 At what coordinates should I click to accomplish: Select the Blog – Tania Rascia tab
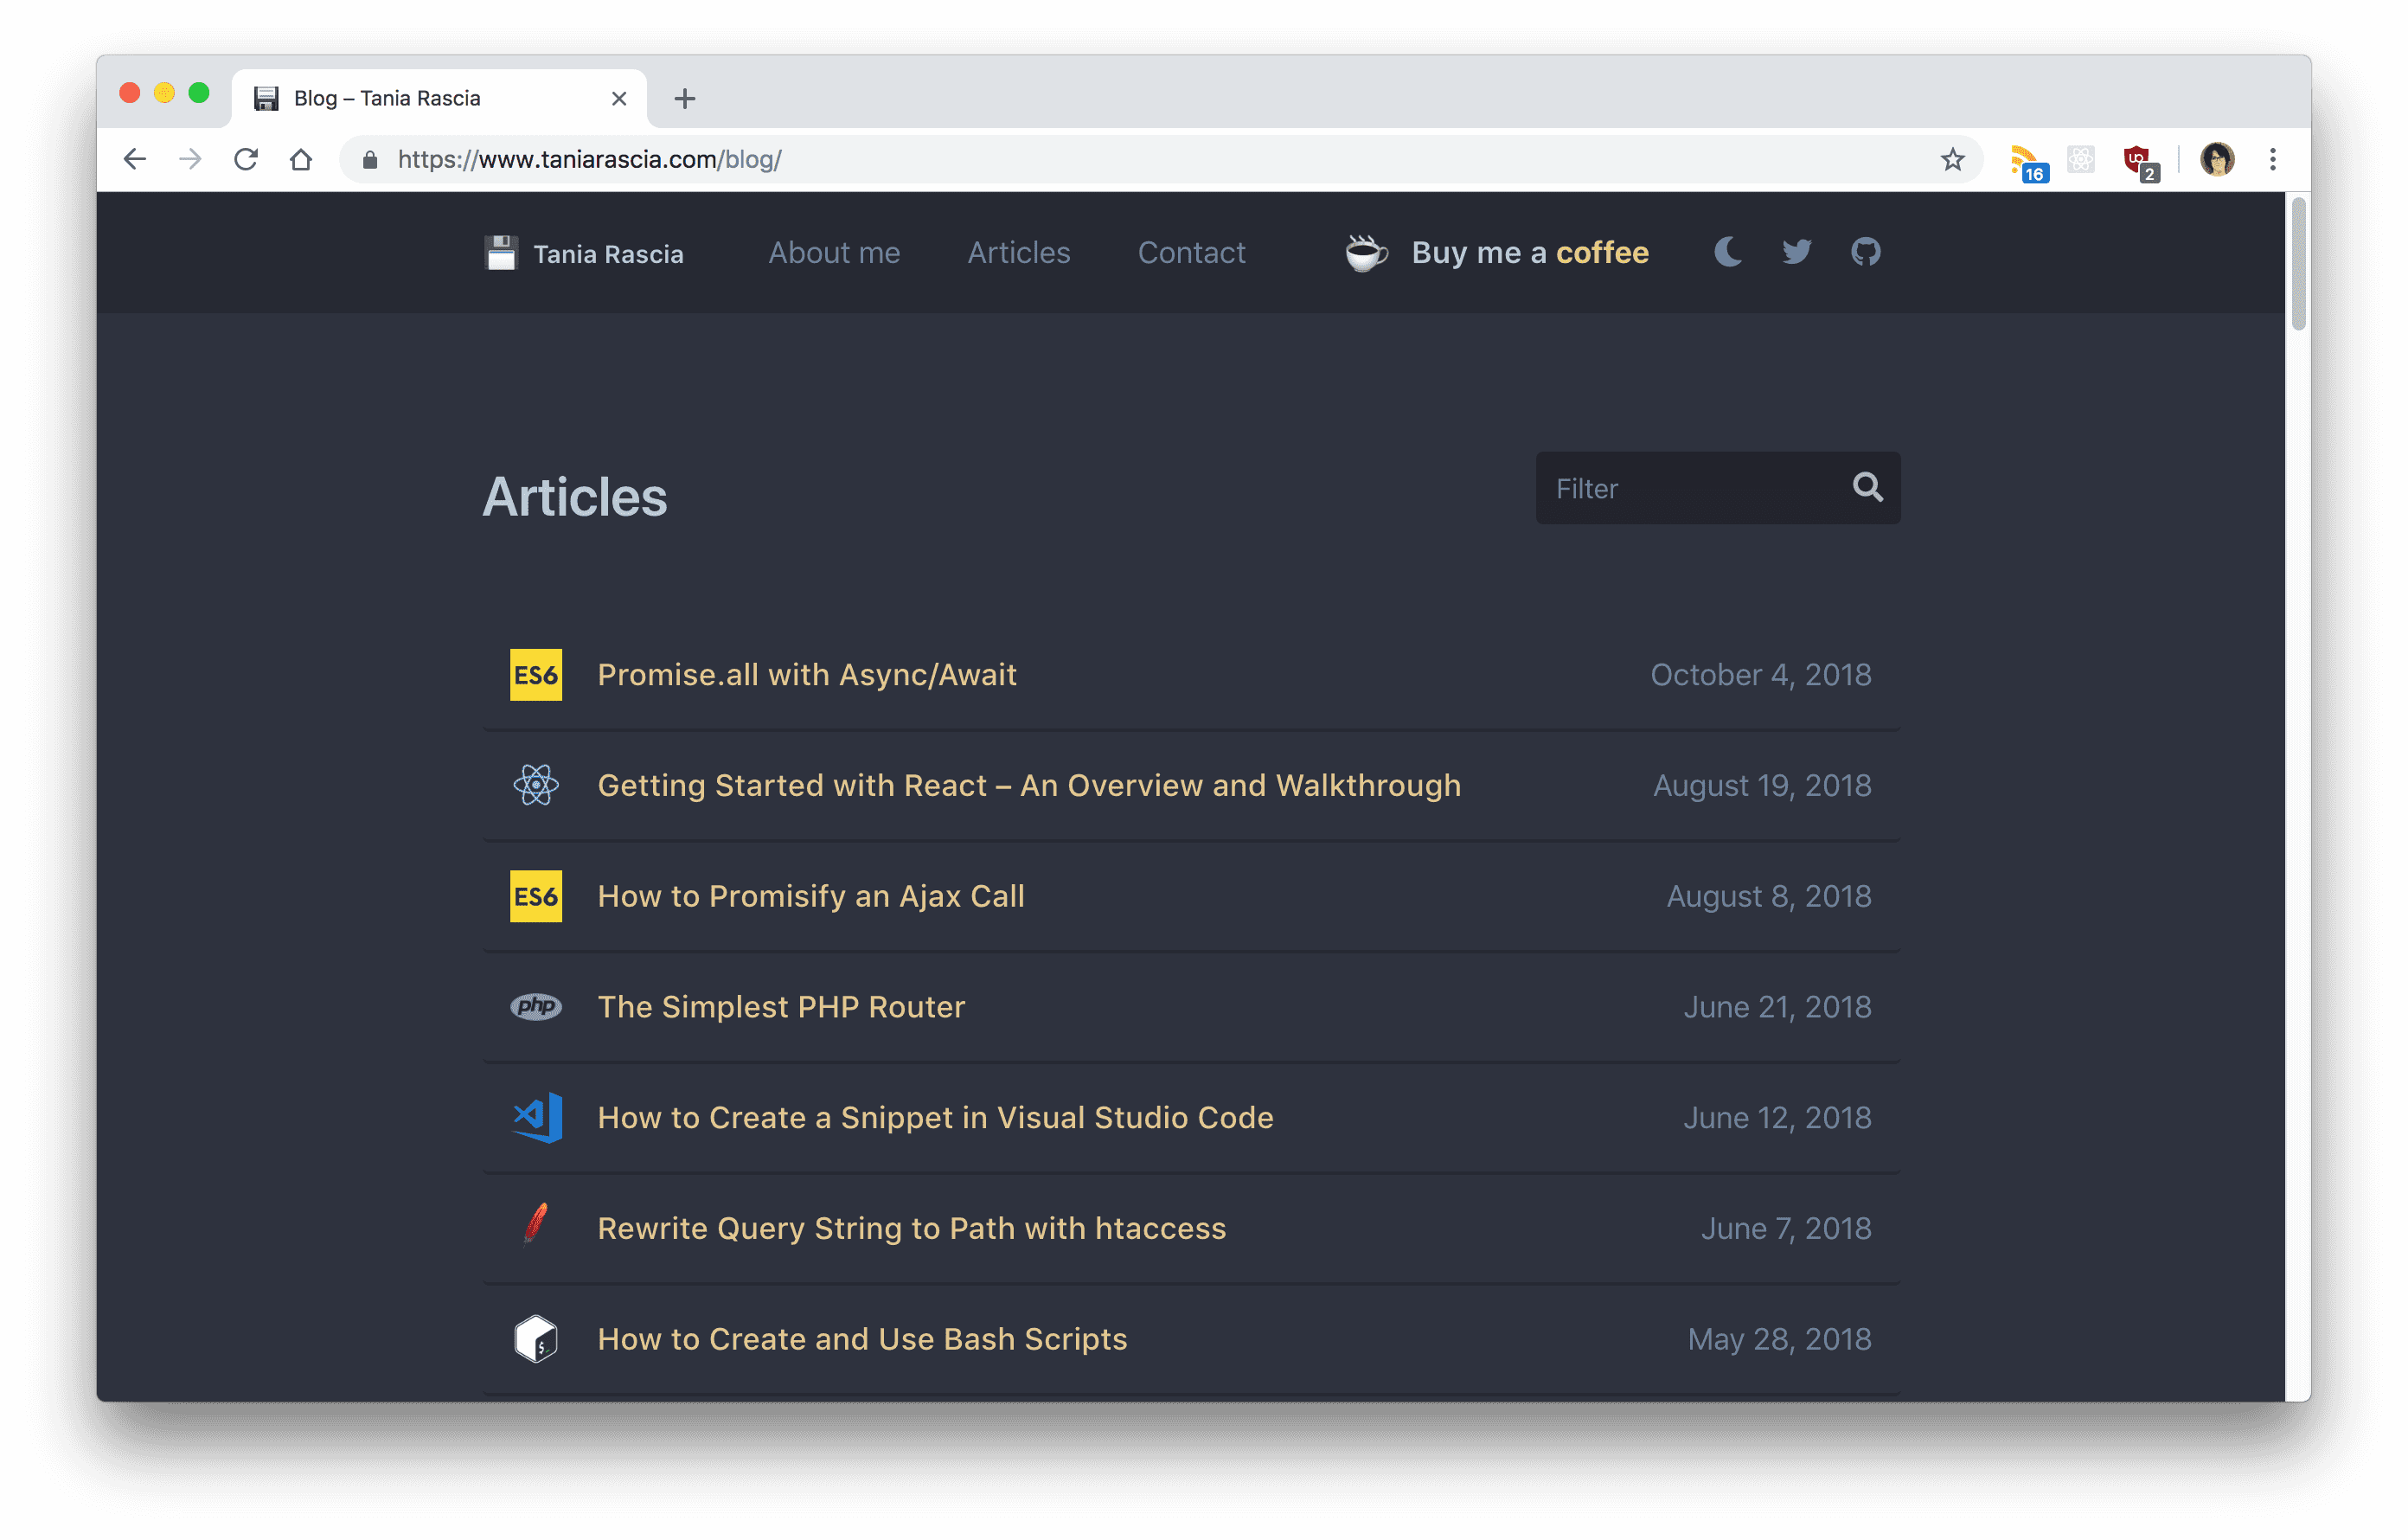tap(438, 98)
